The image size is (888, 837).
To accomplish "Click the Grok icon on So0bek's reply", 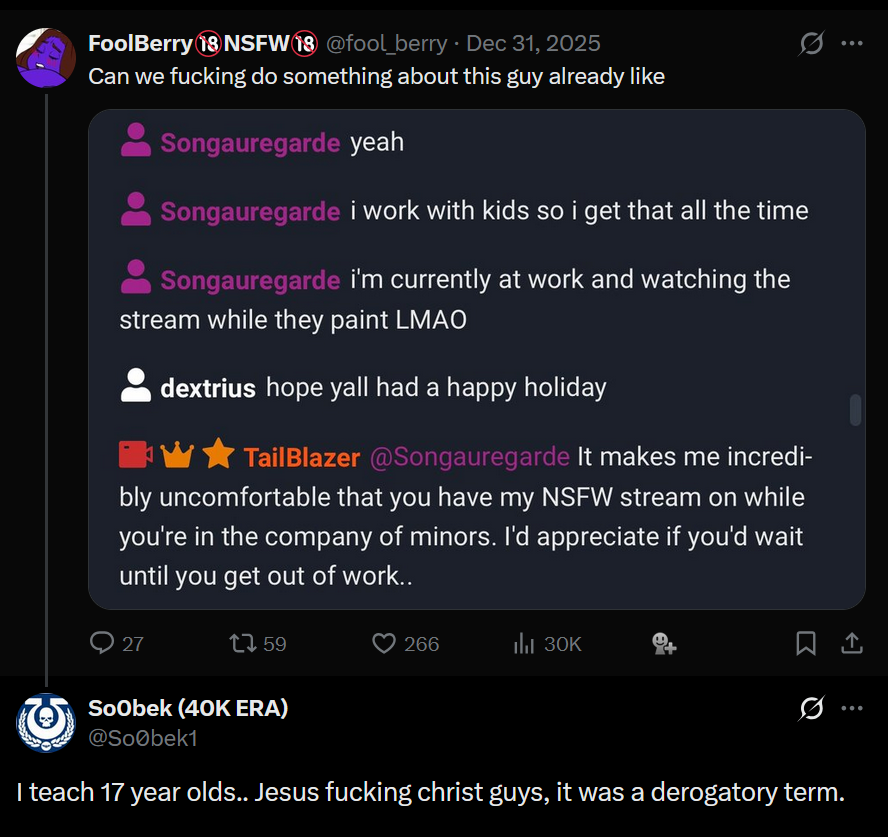I will click(x=812, y=709).
